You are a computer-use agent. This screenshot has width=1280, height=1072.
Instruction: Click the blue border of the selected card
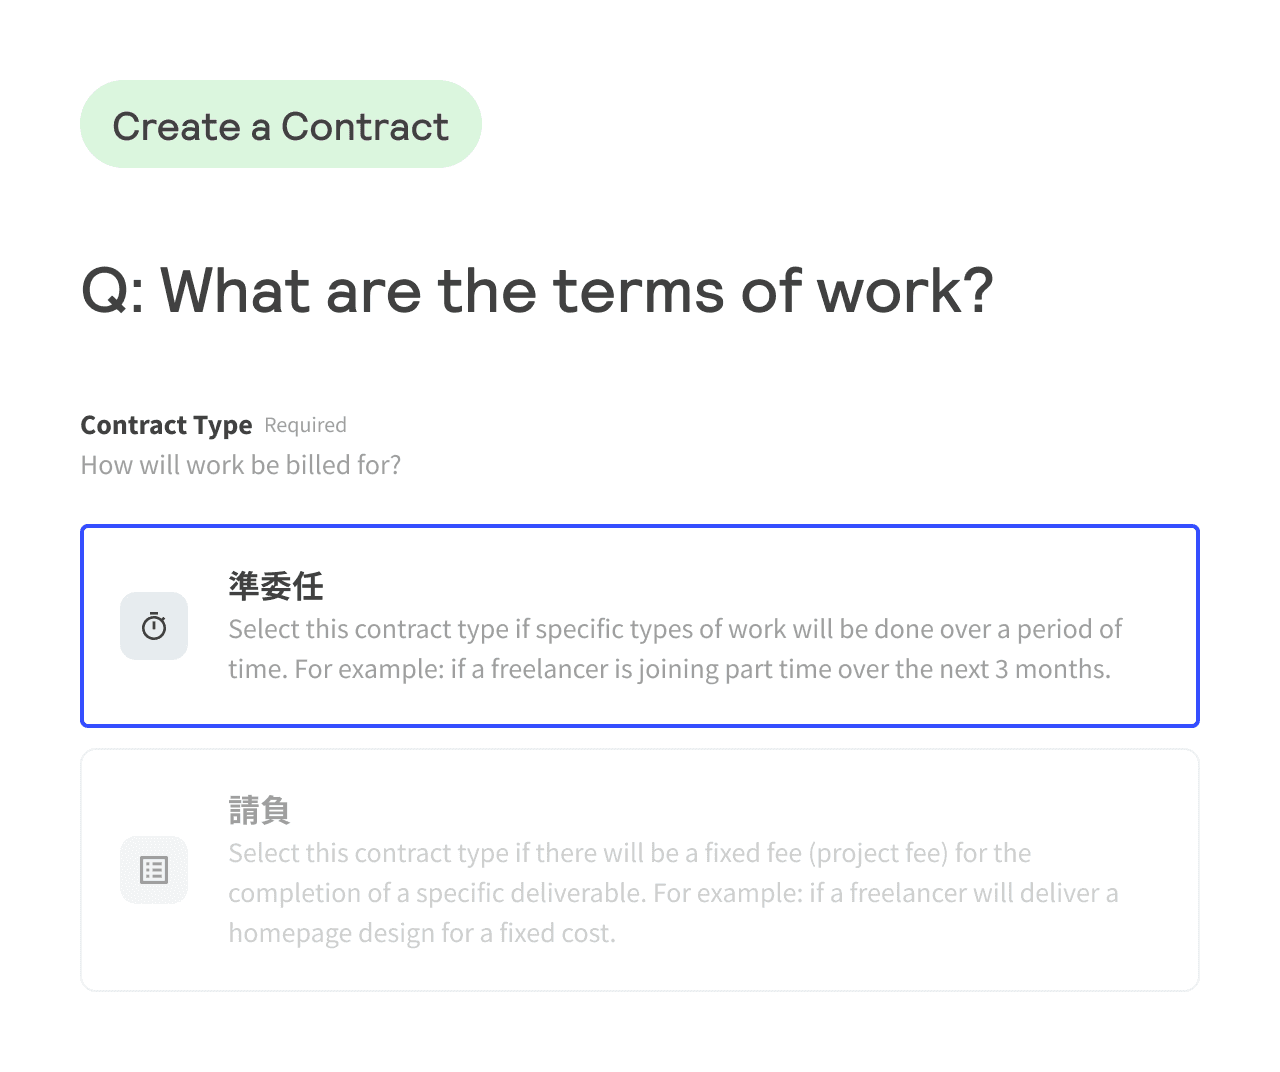tap(640, 525)
